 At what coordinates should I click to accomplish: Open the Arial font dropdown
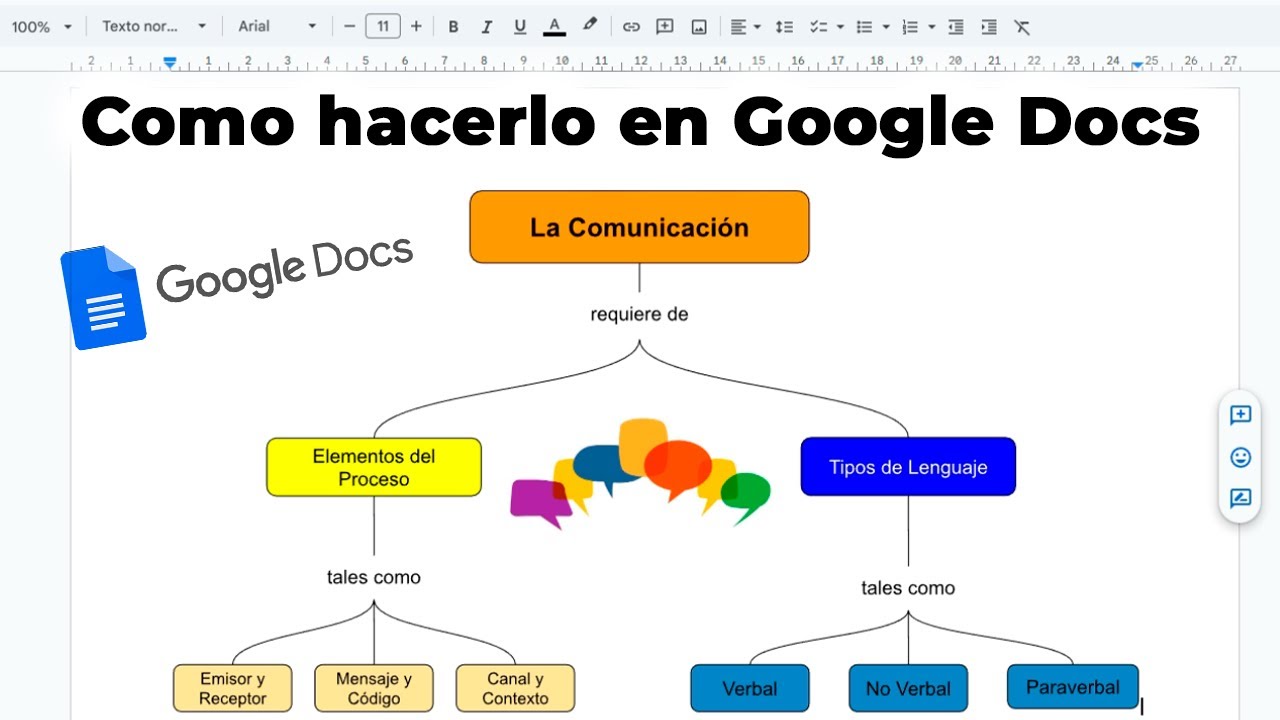tap(277, 27)
